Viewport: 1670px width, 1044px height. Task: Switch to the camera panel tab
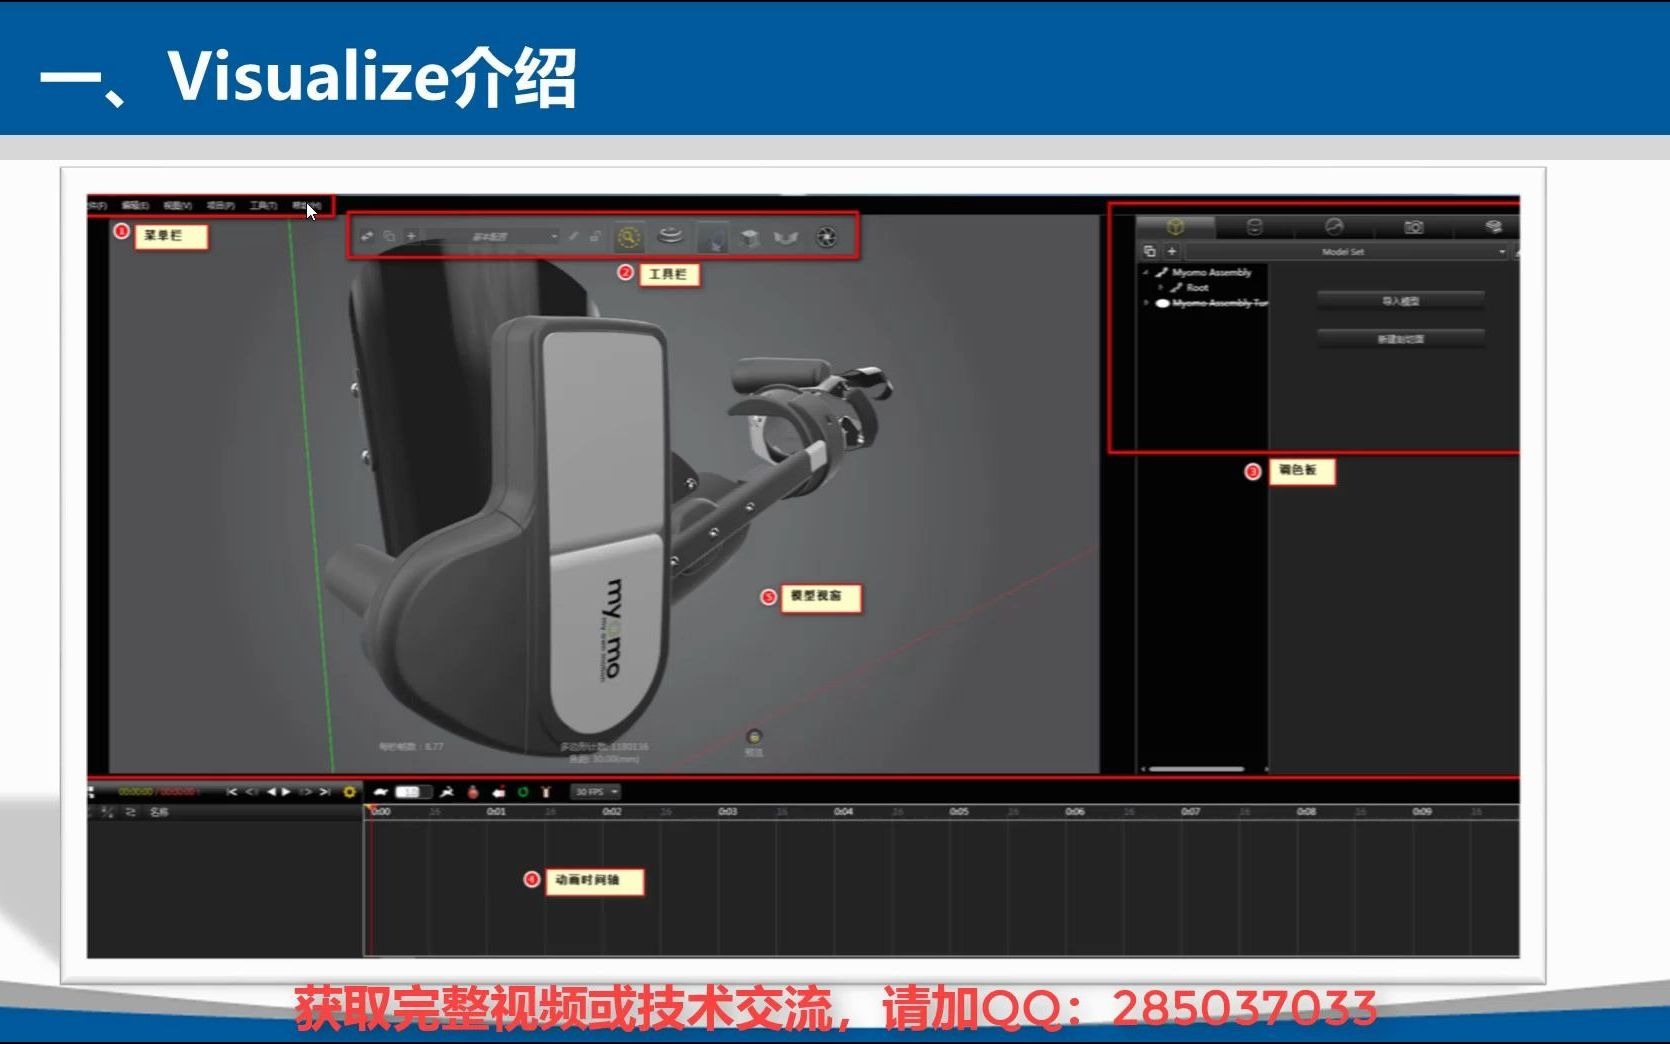tap(1415, 228)
